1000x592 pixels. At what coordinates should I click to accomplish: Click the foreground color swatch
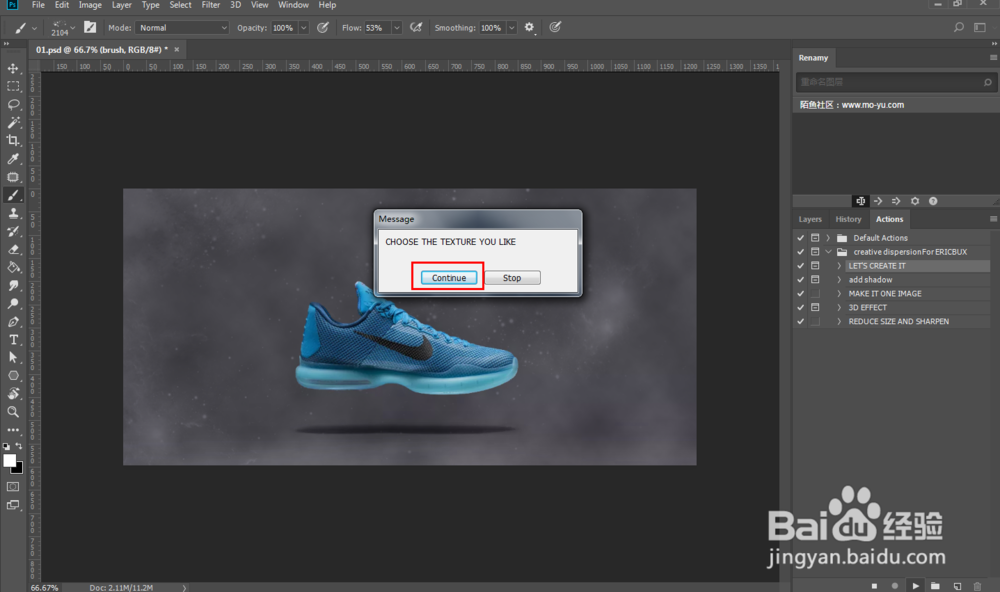(10, 461)
